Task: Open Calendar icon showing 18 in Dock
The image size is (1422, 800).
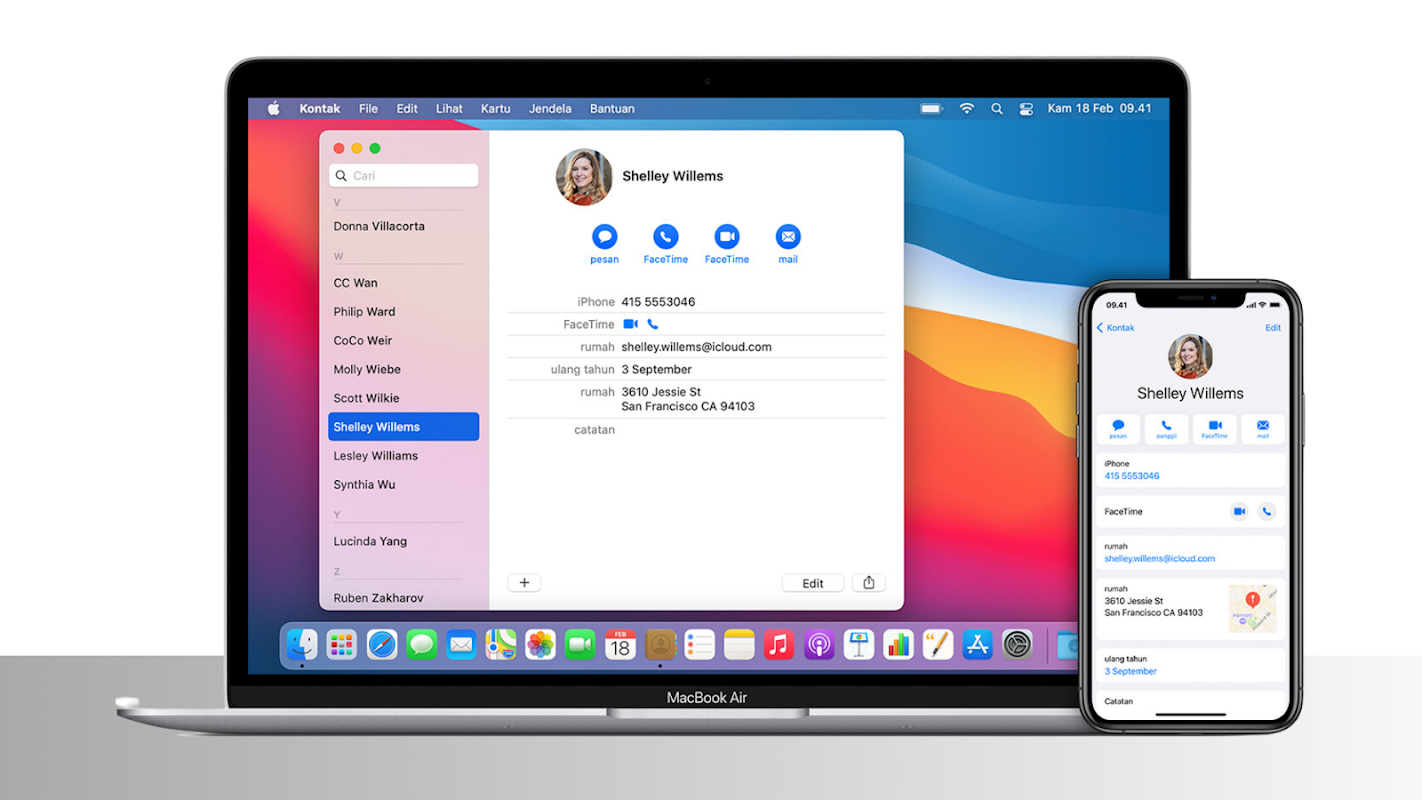Action: click(x=620, y=644)
